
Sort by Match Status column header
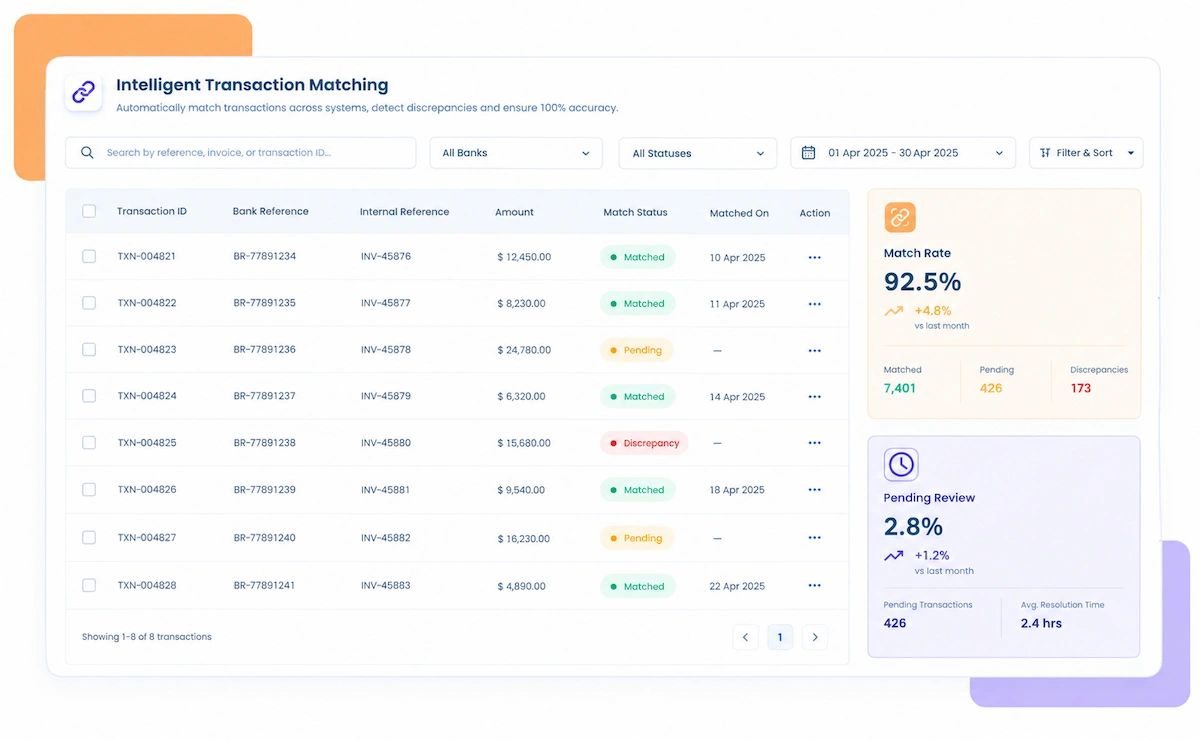point(635,212)
